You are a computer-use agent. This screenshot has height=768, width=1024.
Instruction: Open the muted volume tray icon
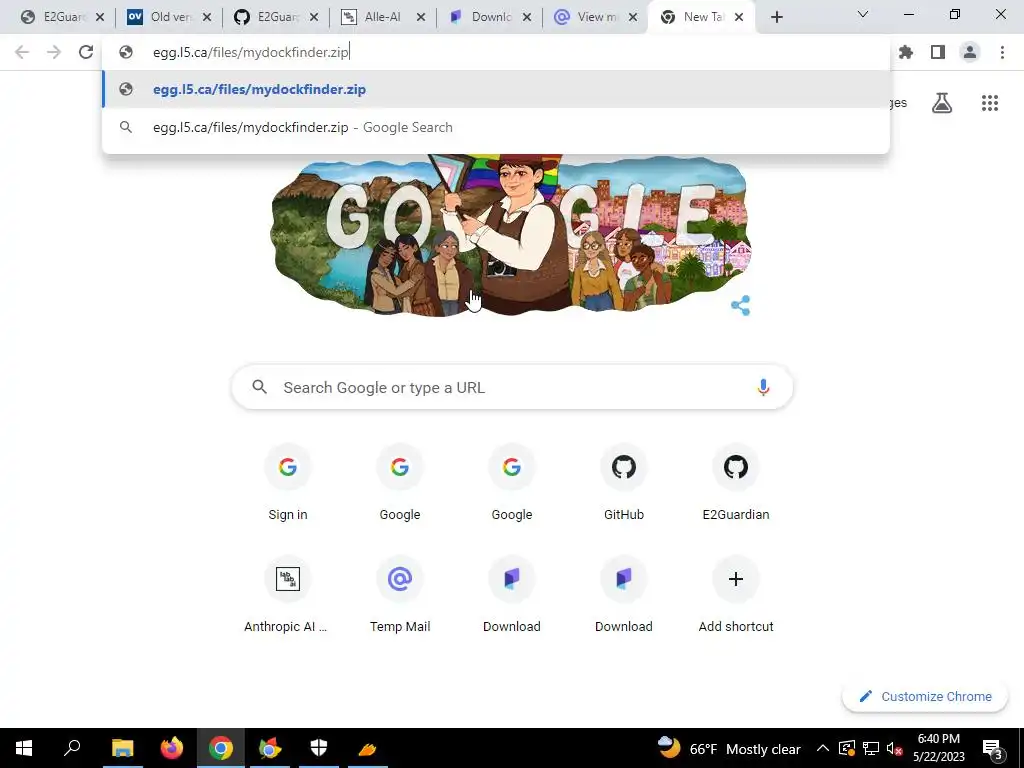[x=895, y=748]
